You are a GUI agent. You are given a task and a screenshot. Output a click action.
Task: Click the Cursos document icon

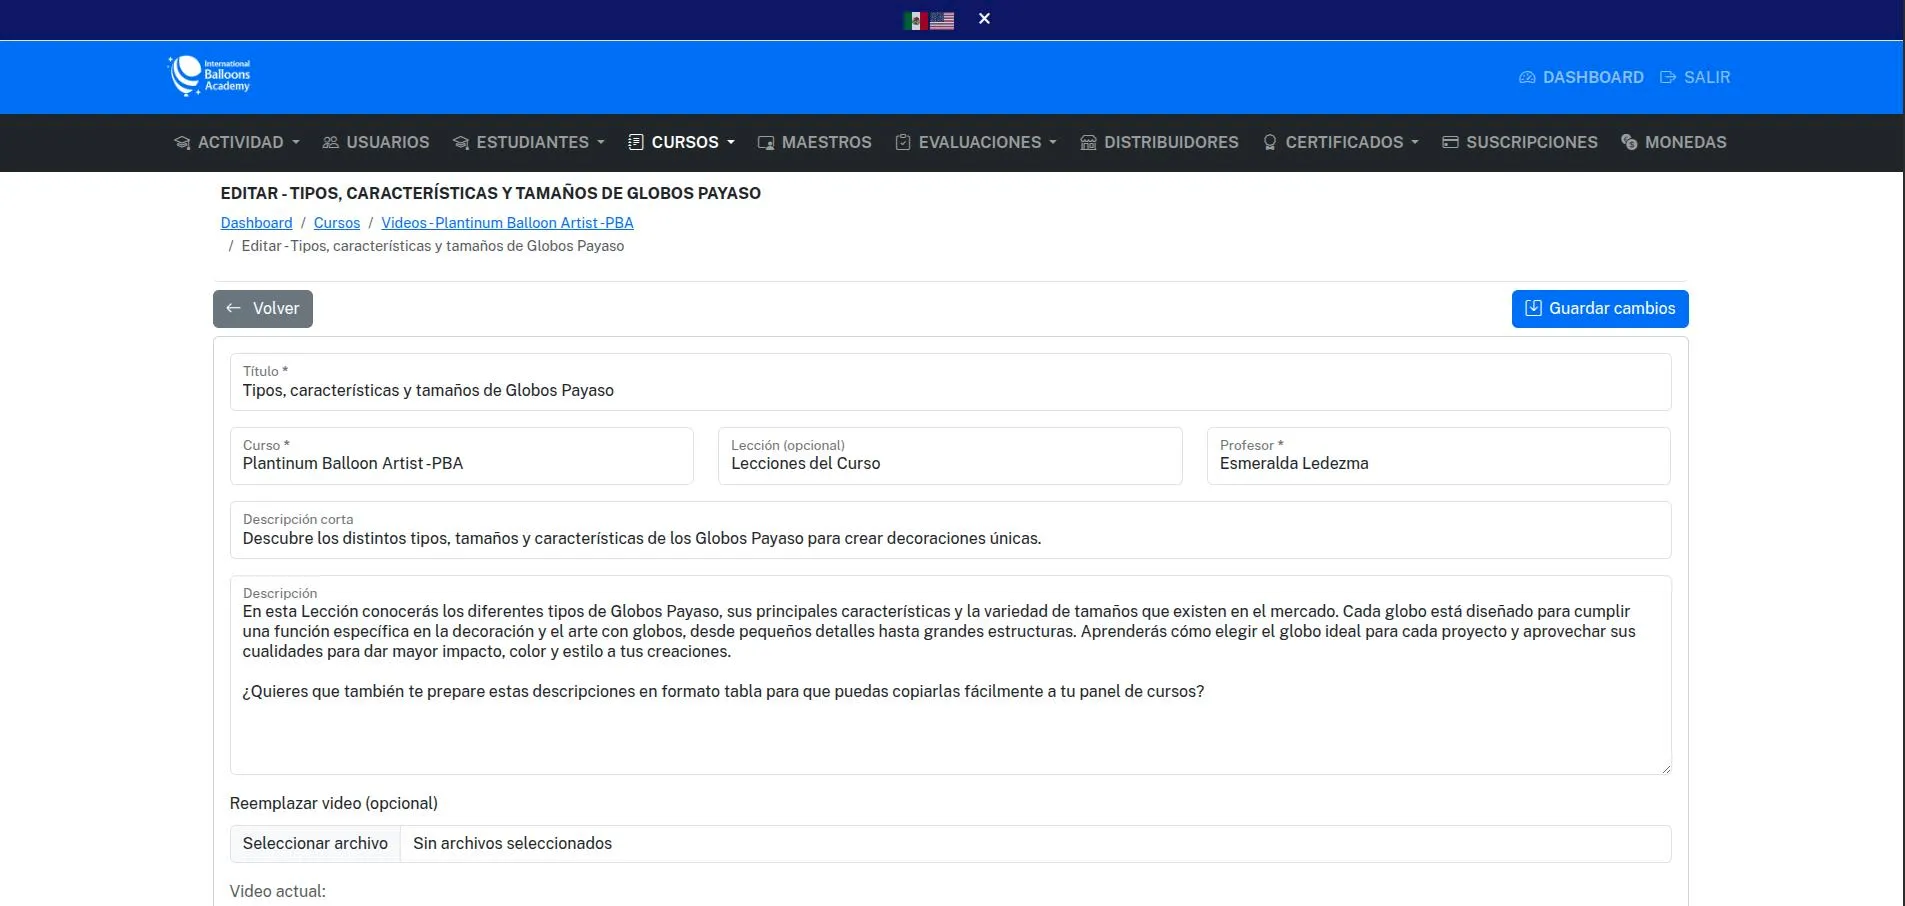(635, 142)
